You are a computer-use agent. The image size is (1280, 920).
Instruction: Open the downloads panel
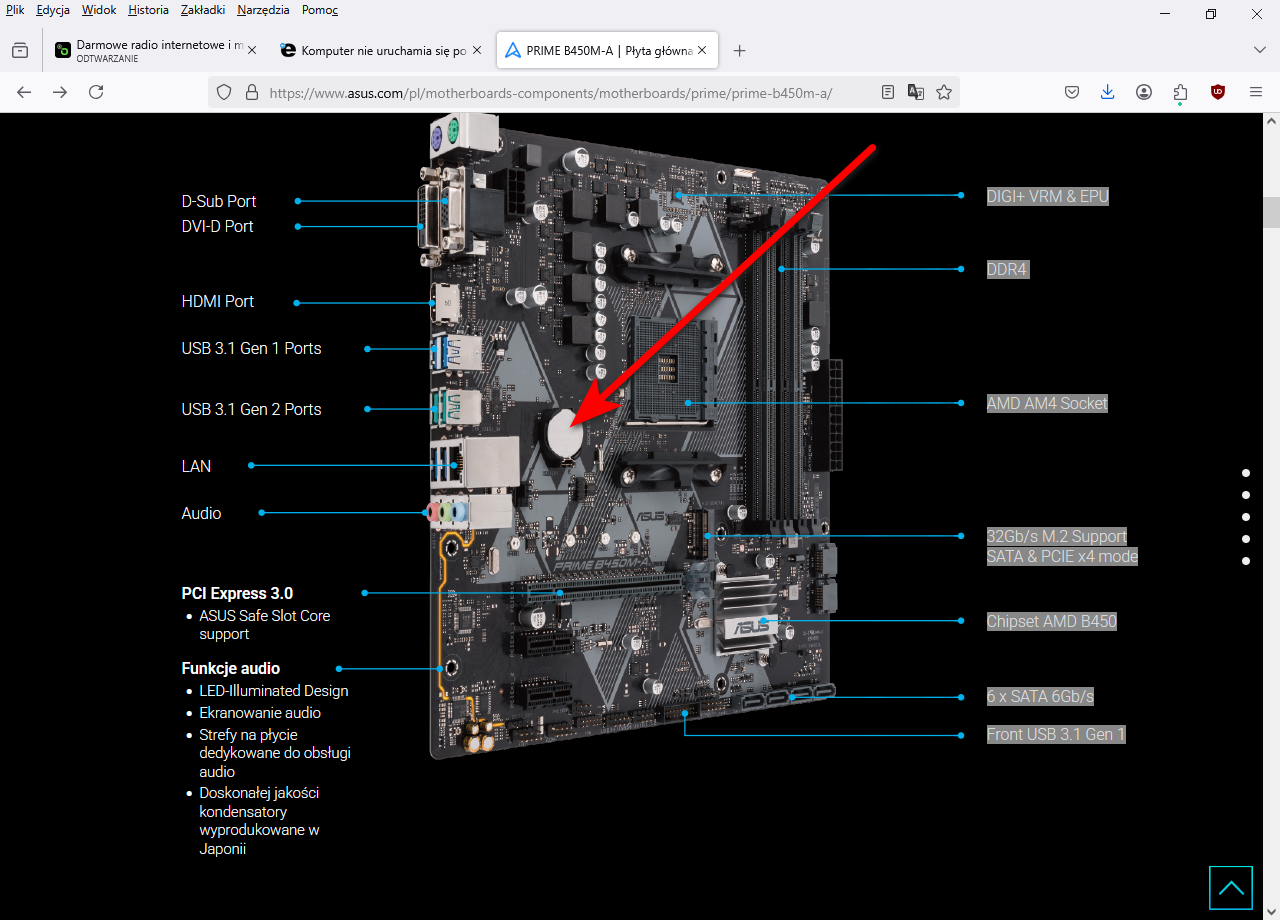click(x=1108, y=92)
